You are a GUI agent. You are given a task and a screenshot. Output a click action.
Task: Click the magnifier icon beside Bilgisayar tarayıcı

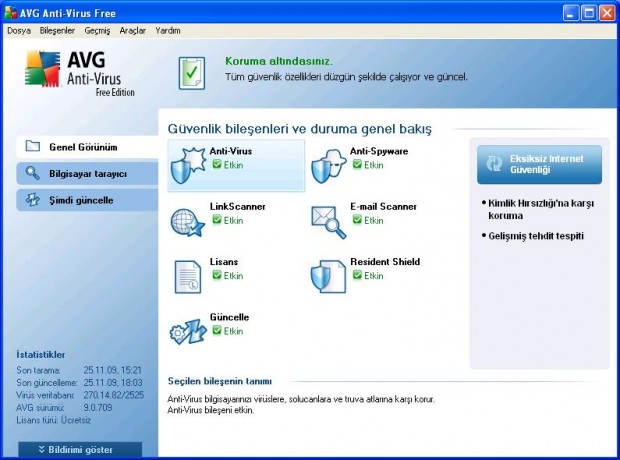pyautogui.click(x=32, y=173)
